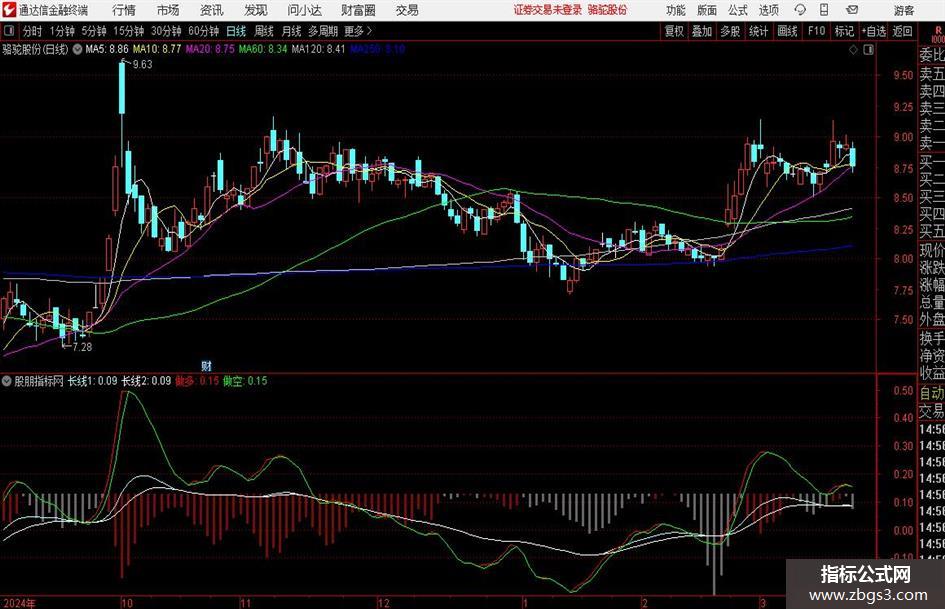Expand 更多 periods chevron
945x609 pixels.
369,31
